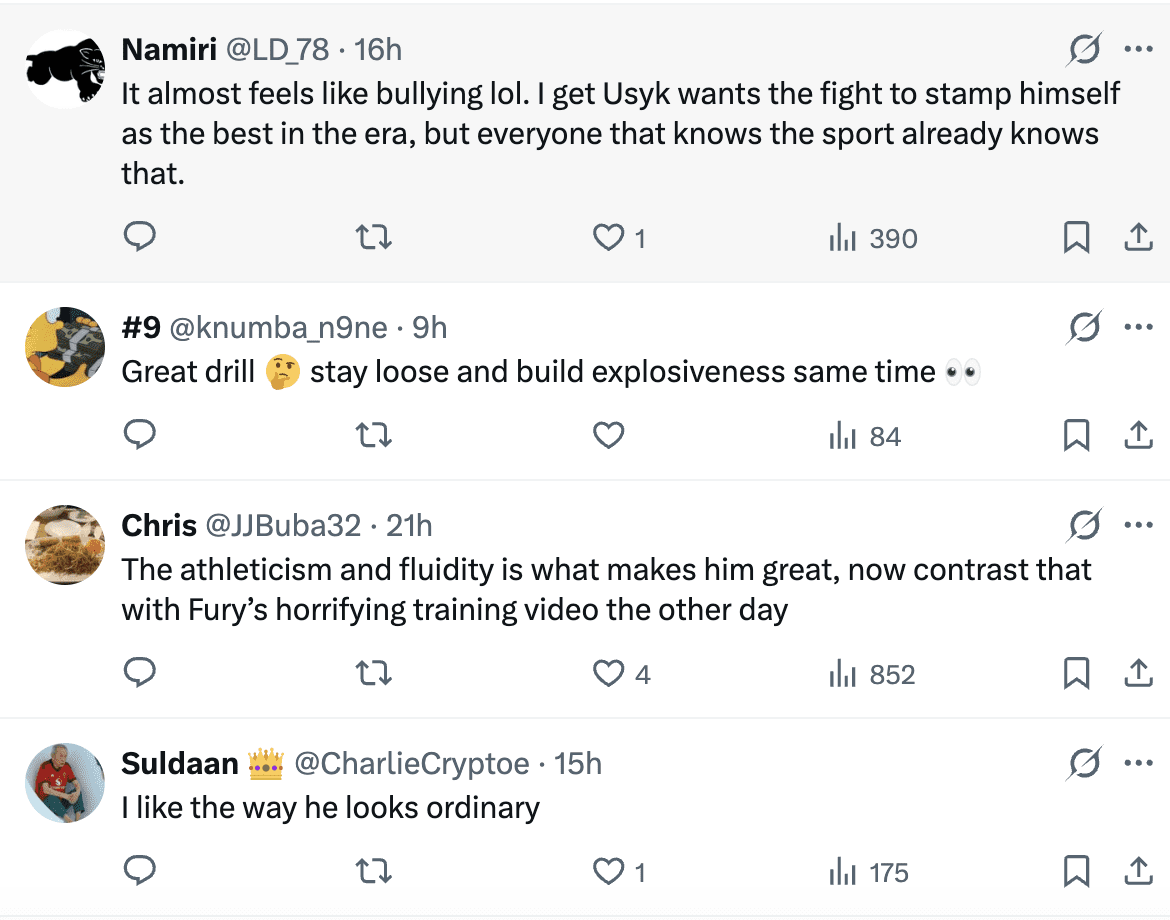
Task: Expand more menu on Chris's tweet
Action: pos(1139,524)
